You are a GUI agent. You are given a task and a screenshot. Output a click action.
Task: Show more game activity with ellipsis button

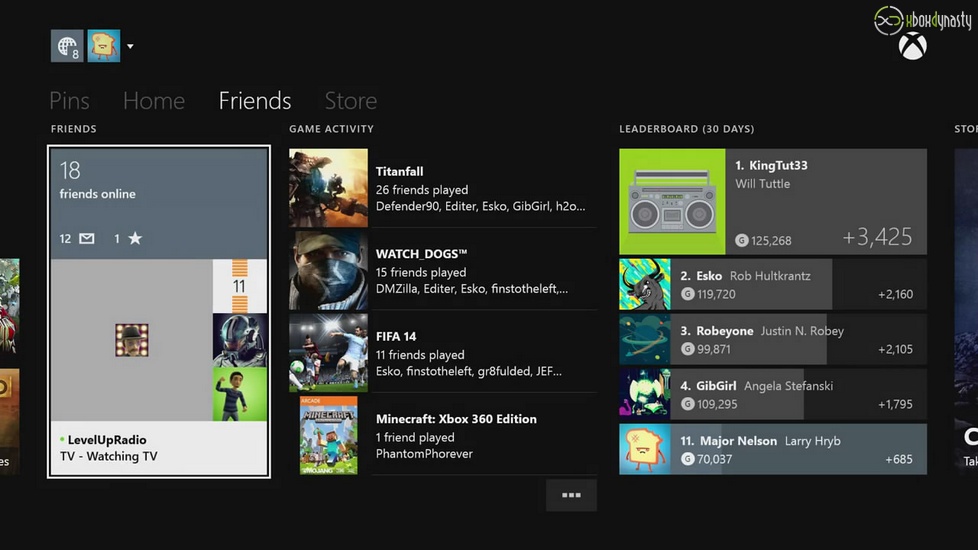pyautogui.click(x=571, y=495)
